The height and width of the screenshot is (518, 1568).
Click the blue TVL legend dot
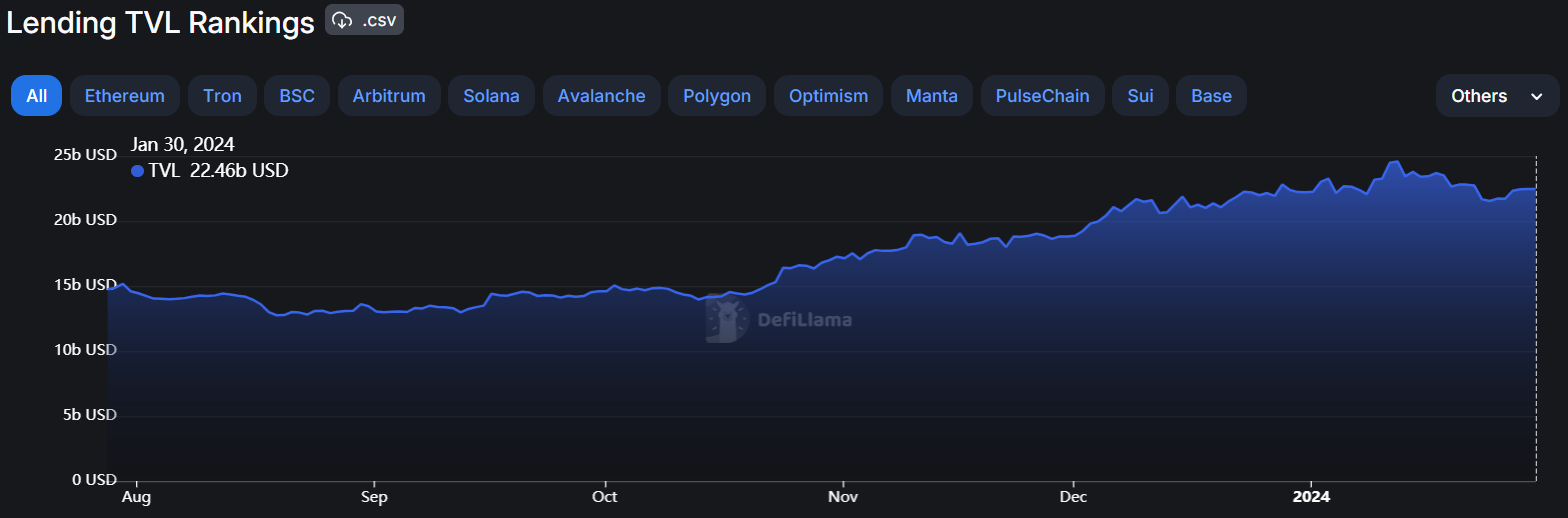(x=137, y=171)
